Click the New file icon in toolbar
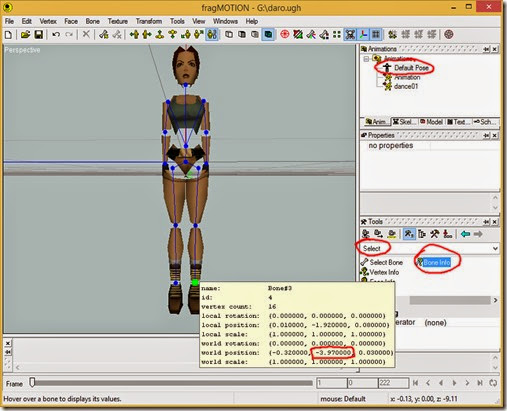The image size is (507, 411). pyautogui.click(x=8, y=35)
